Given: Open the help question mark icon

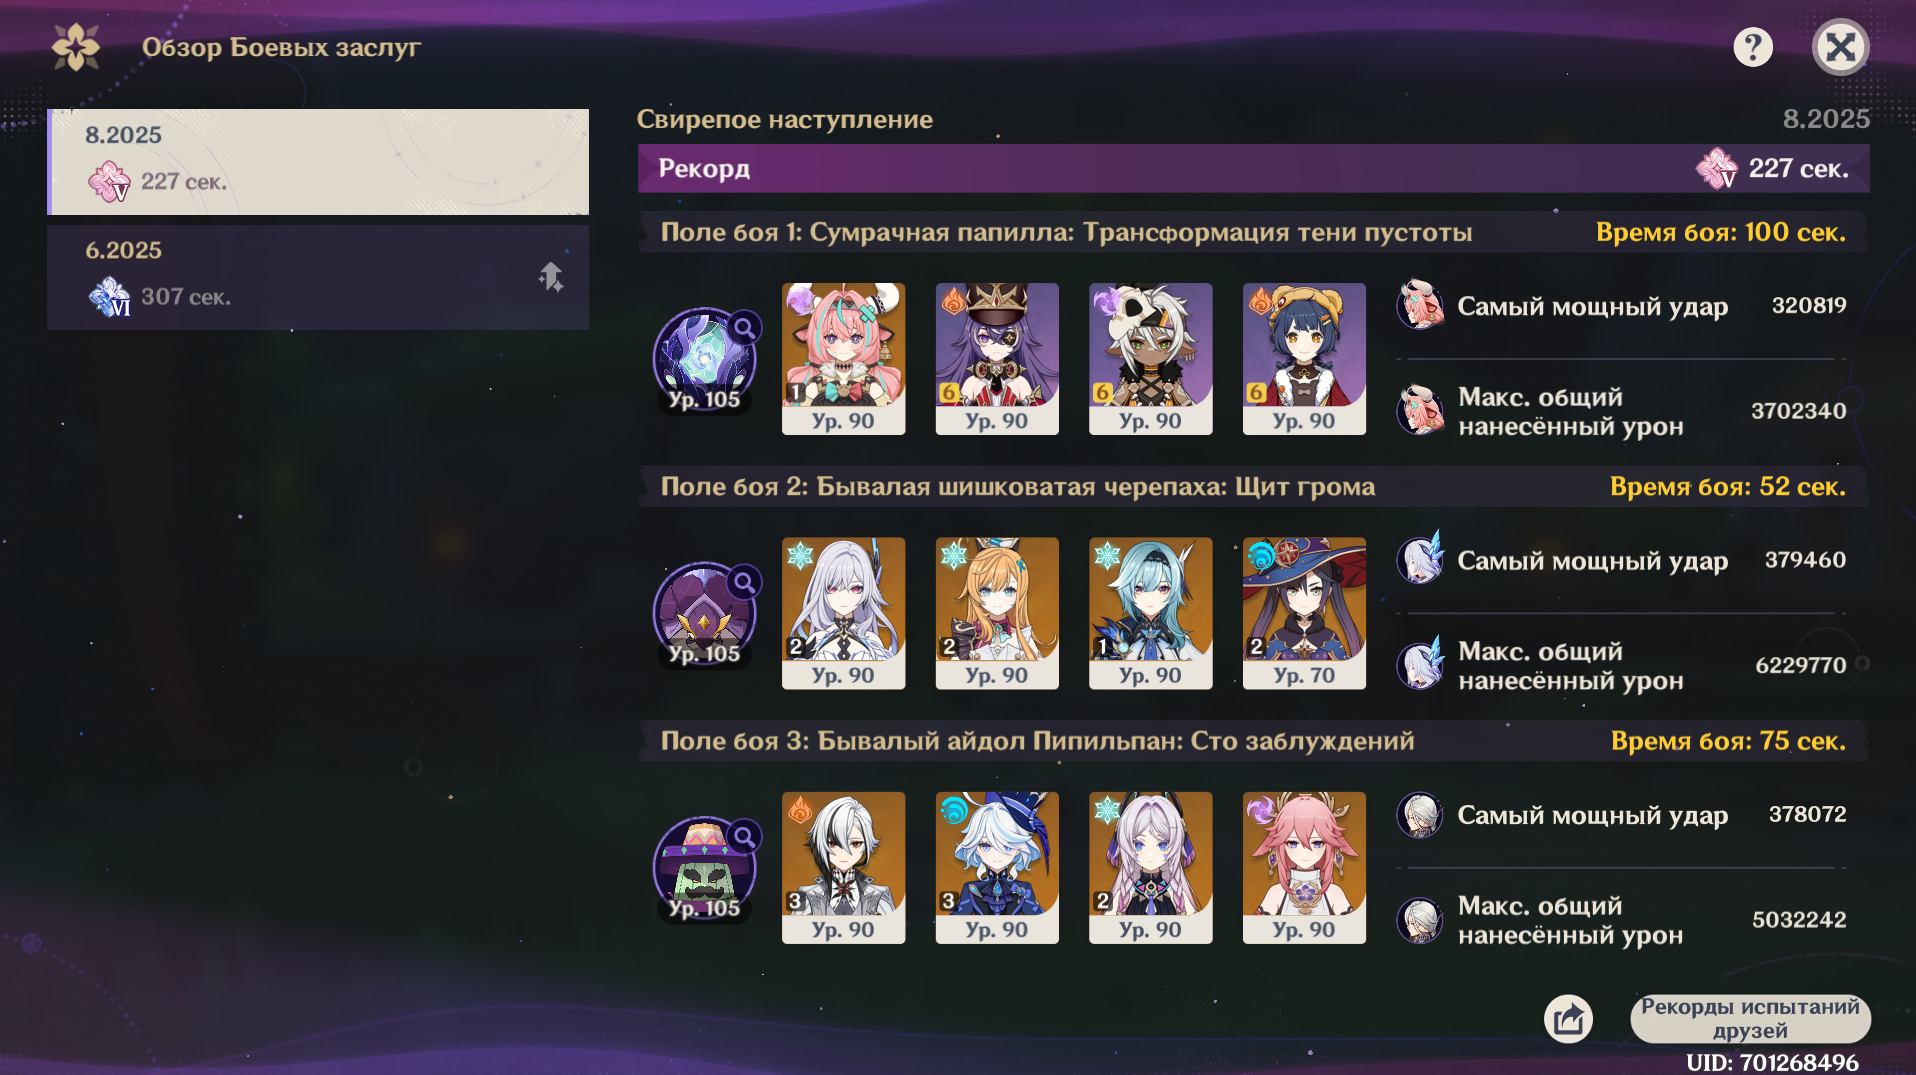Looking at the screenshot, I should point(1752,47).
